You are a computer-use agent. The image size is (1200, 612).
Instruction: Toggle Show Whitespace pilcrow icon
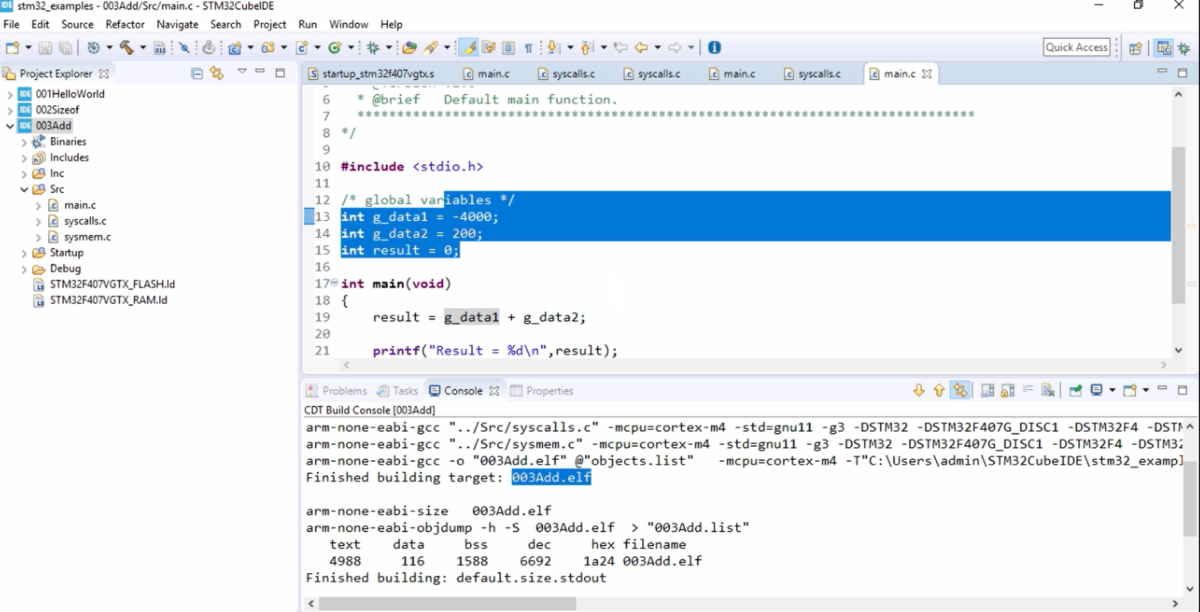pos(528,47)
